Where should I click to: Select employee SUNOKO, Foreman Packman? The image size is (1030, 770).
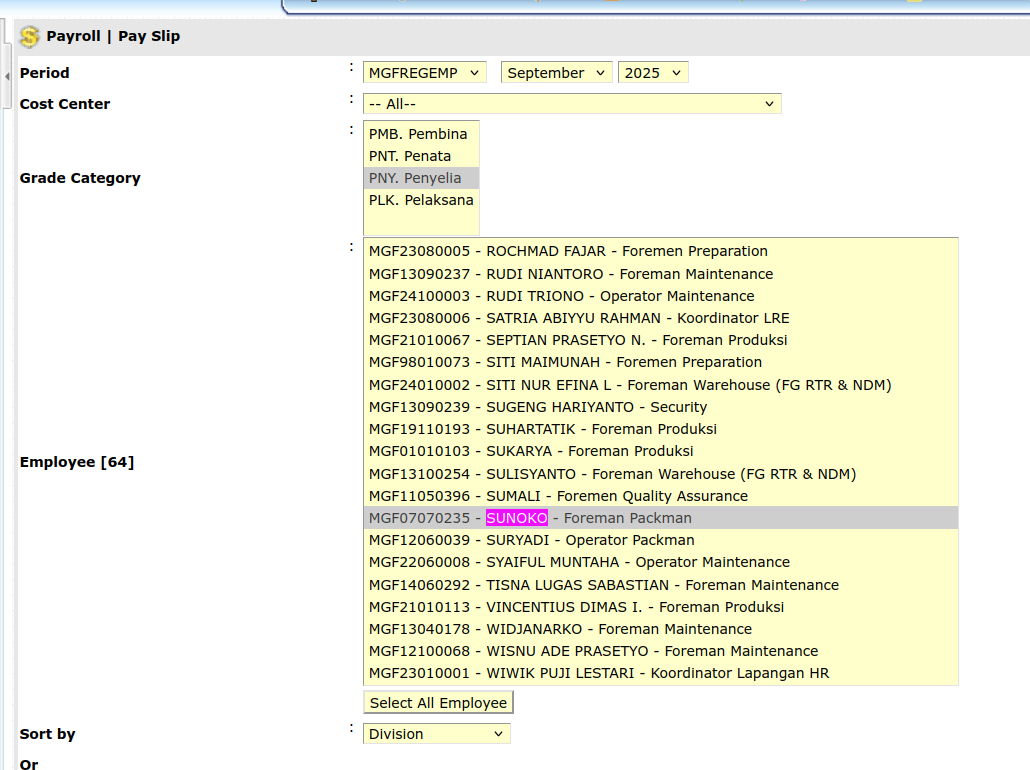(530, 518)
